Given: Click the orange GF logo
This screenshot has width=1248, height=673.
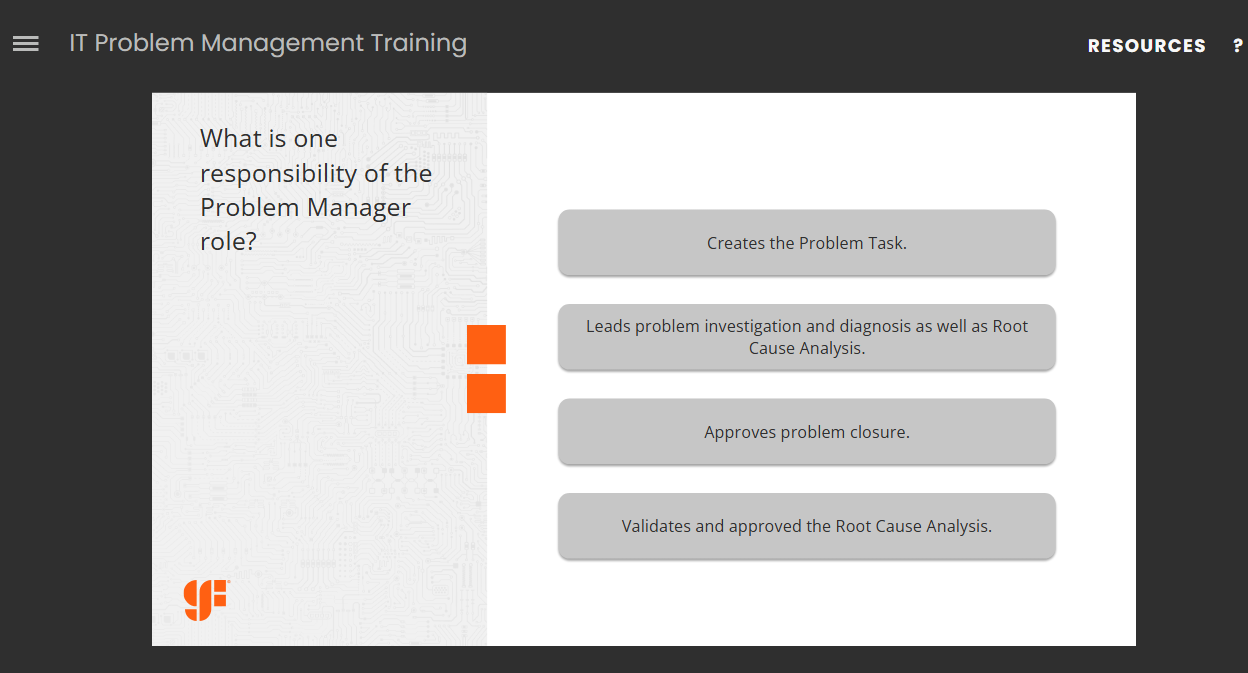Looking at the screenshot, I should [206, 599].
